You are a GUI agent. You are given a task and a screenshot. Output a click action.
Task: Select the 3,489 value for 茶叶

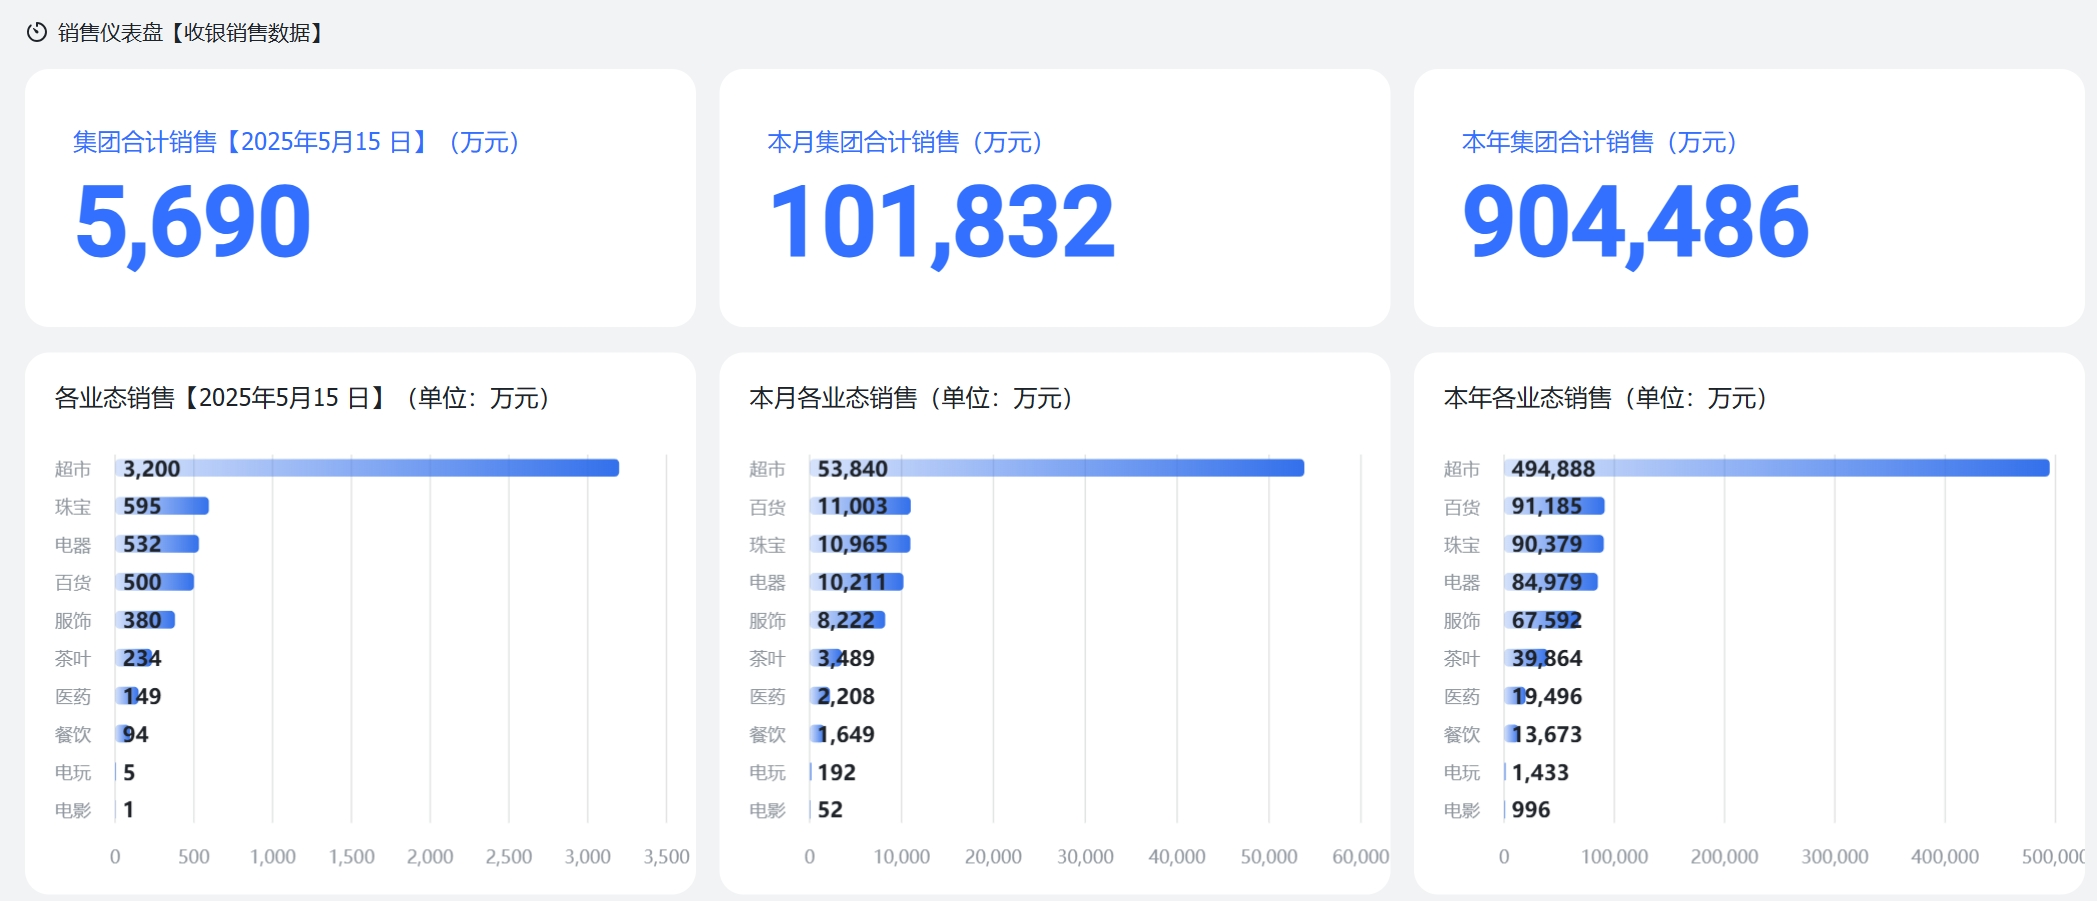[x=846, y=658]
